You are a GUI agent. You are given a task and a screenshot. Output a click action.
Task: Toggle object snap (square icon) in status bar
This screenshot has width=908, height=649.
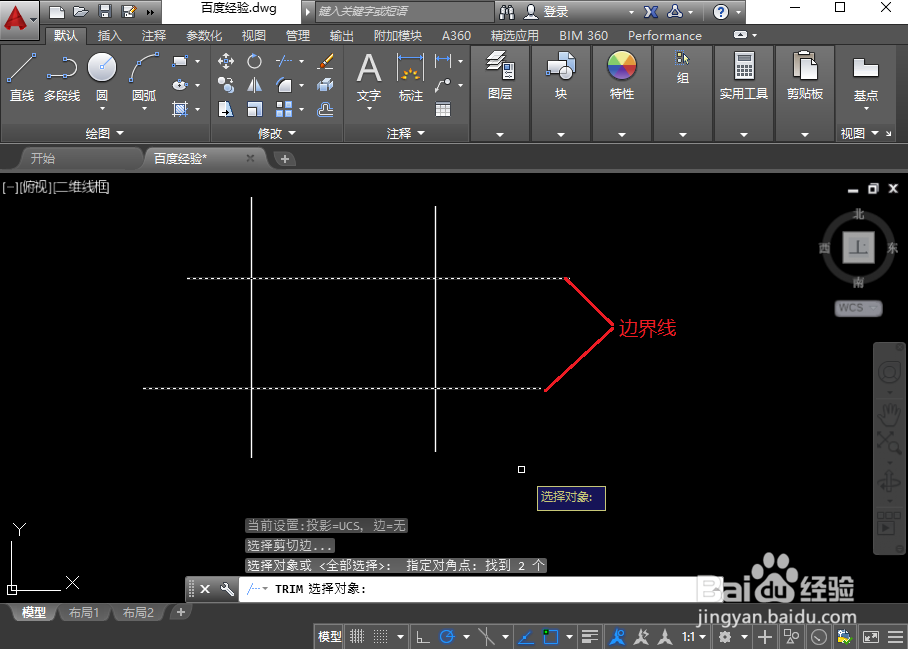[x=550, y=637]
